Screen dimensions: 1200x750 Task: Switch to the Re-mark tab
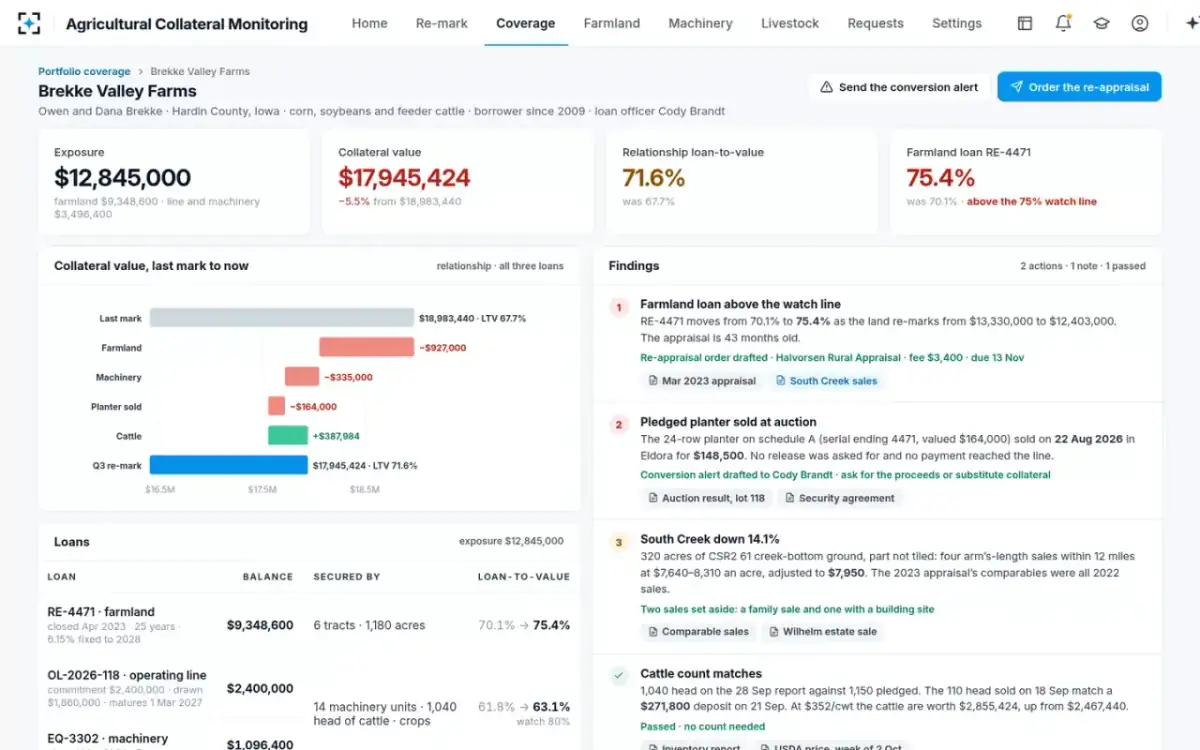pos(442,23)
